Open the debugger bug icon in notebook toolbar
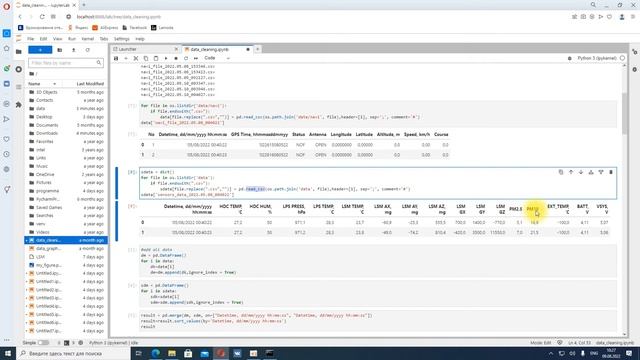The image size is (640, 360). click(570, 58)
